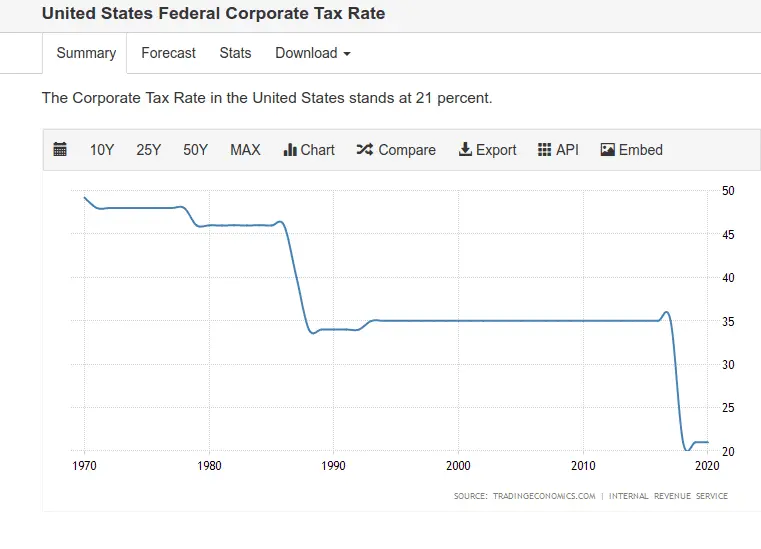This screenshot has width=761, height=549.
Task: Click the Compare shuffle arrows icon
Action: coord(364,150)
